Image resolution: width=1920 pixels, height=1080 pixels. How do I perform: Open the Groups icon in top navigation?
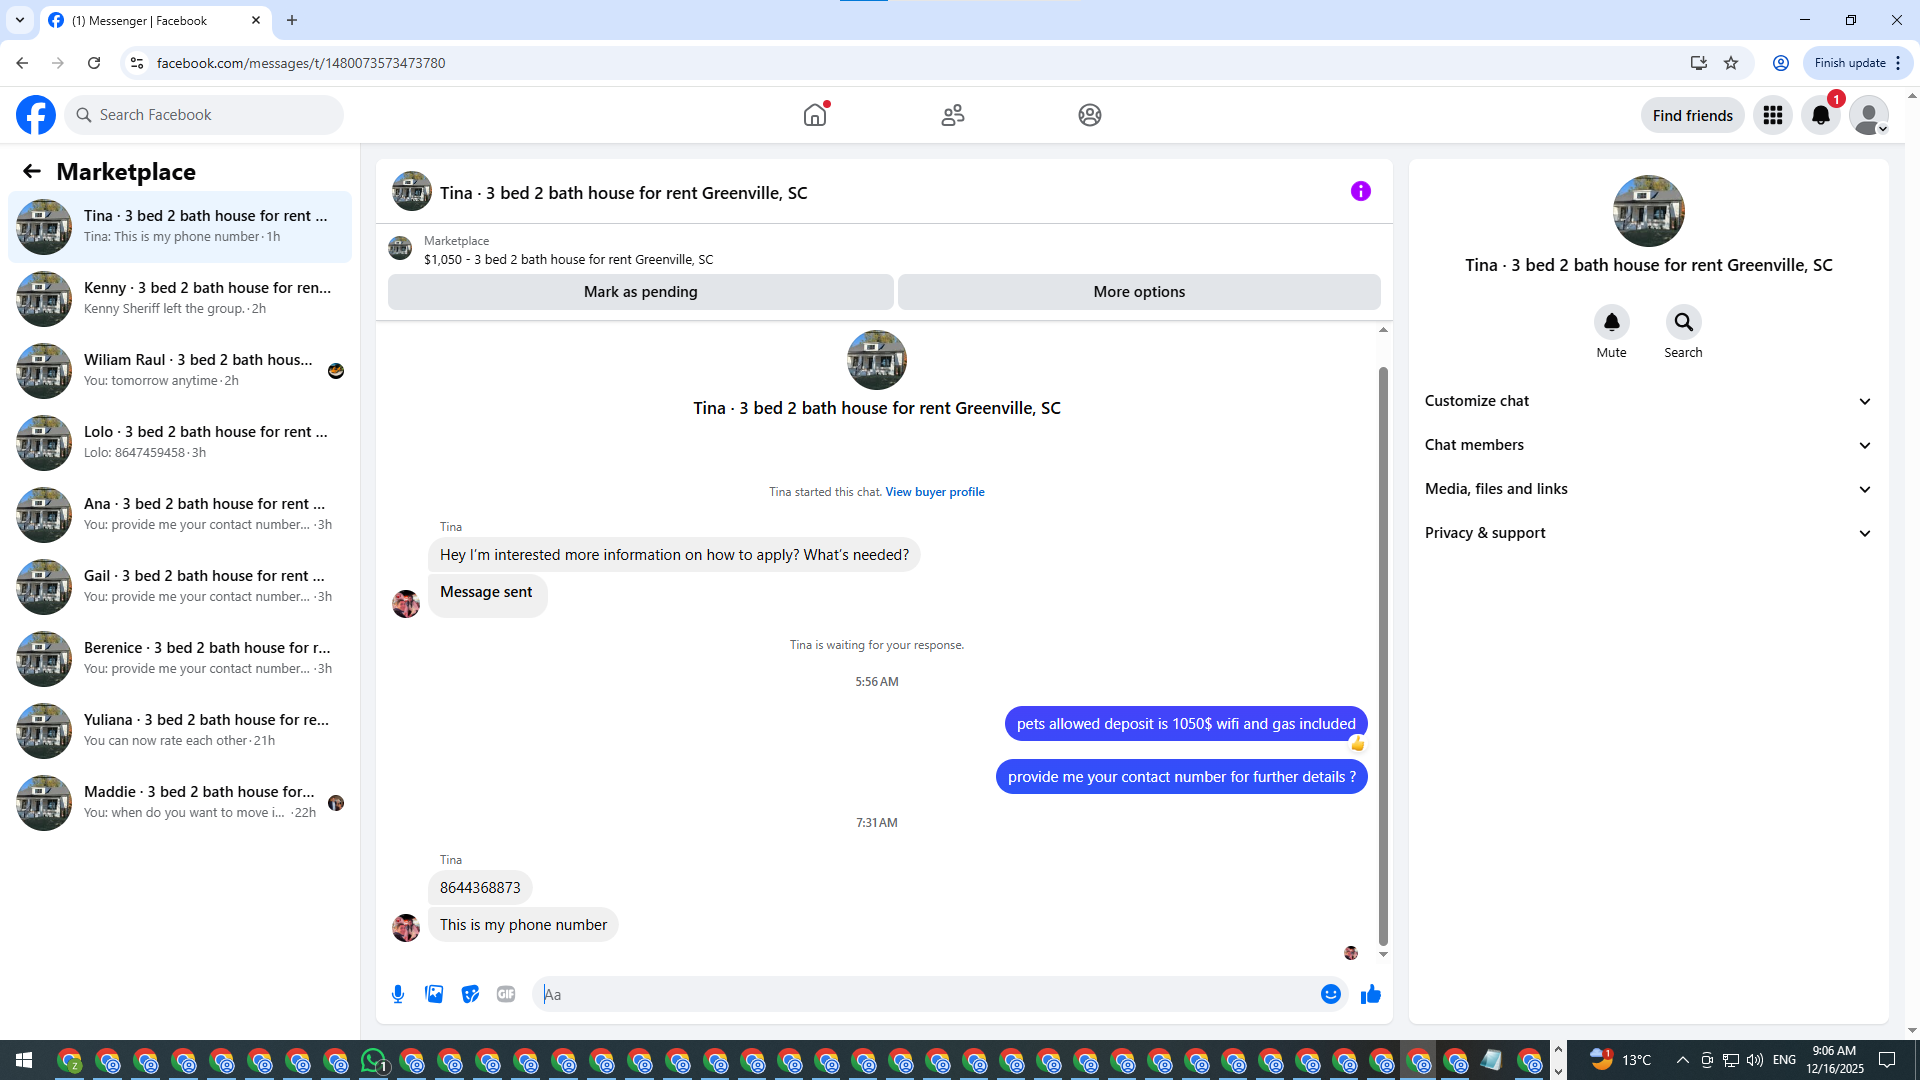(1090, 115)
